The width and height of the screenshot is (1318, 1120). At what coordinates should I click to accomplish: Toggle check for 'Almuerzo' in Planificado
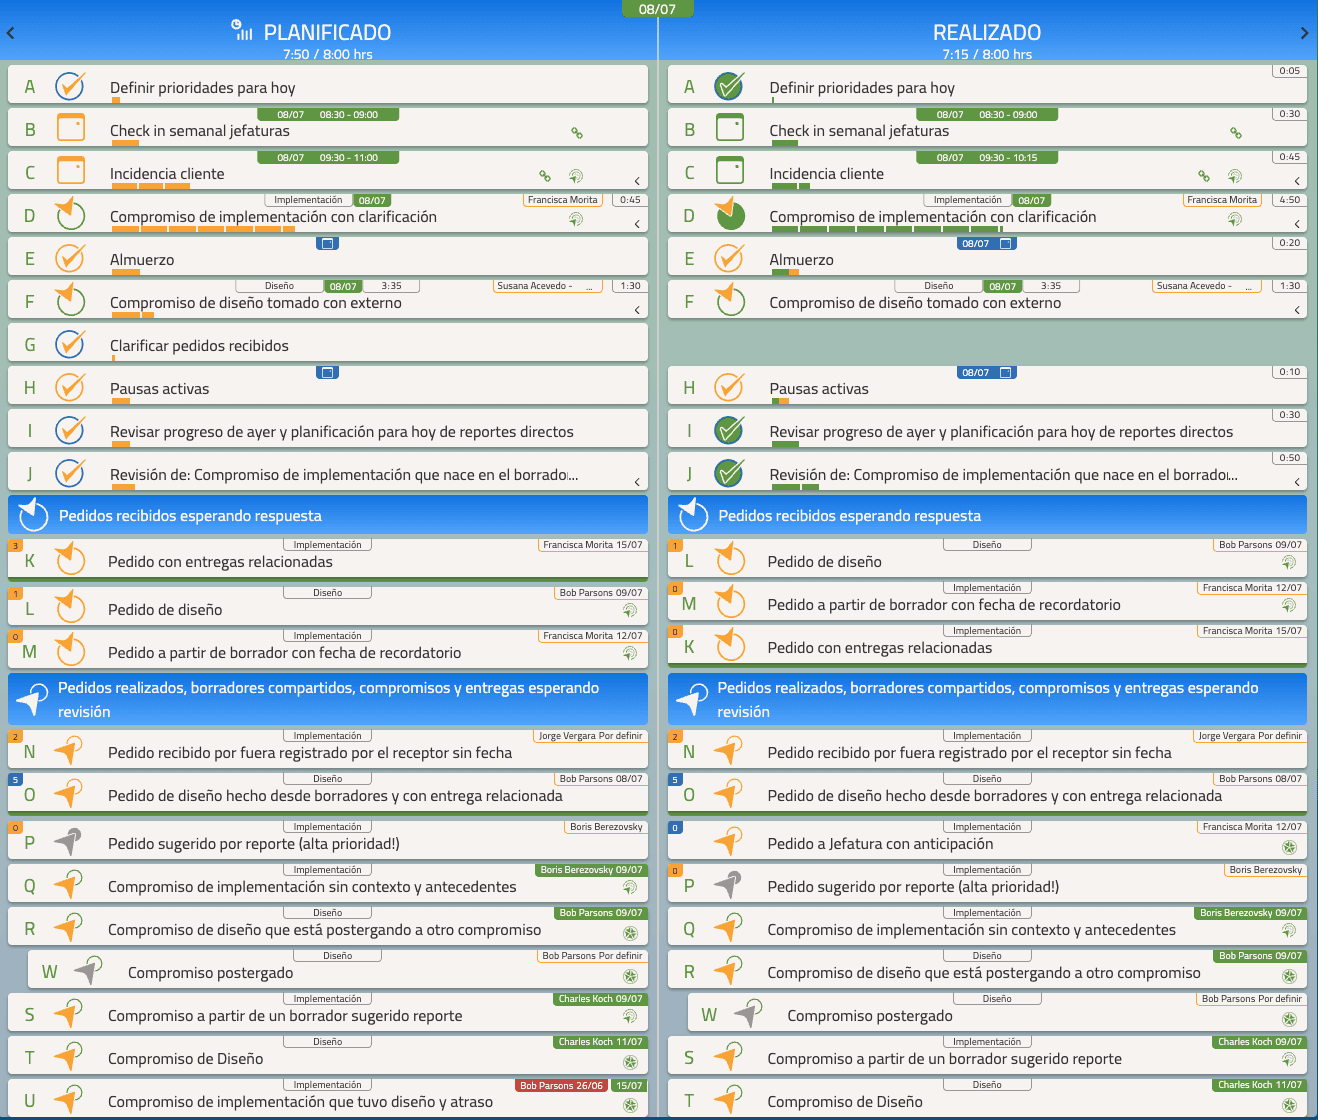[x=70, y=258]
